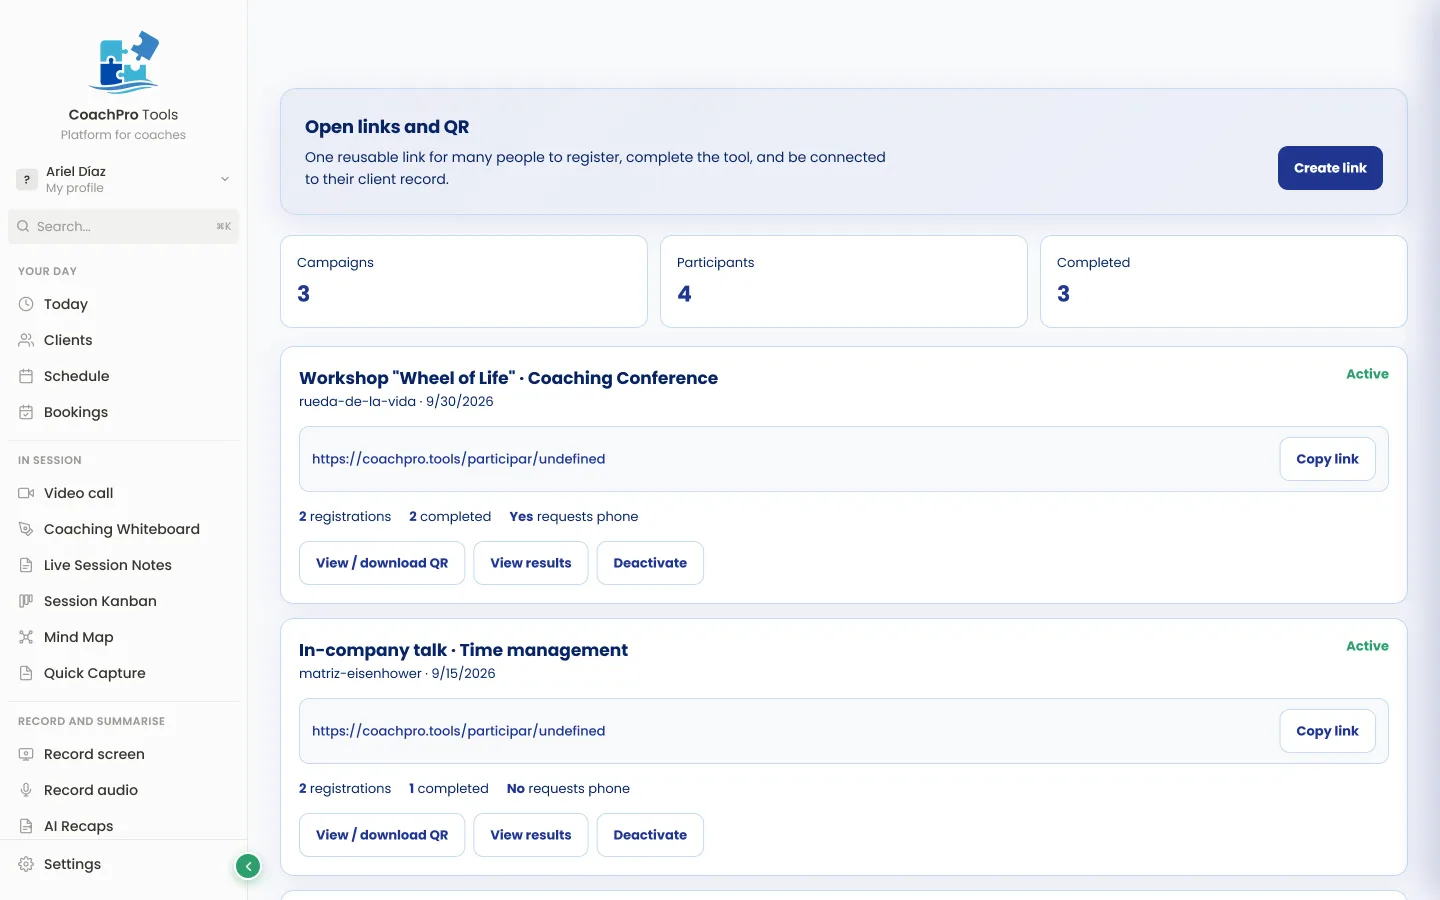Screen dimensions: 1440x900
Task: Click "2 completed" under Wheel of Life
Action: [x=450, y=517]
